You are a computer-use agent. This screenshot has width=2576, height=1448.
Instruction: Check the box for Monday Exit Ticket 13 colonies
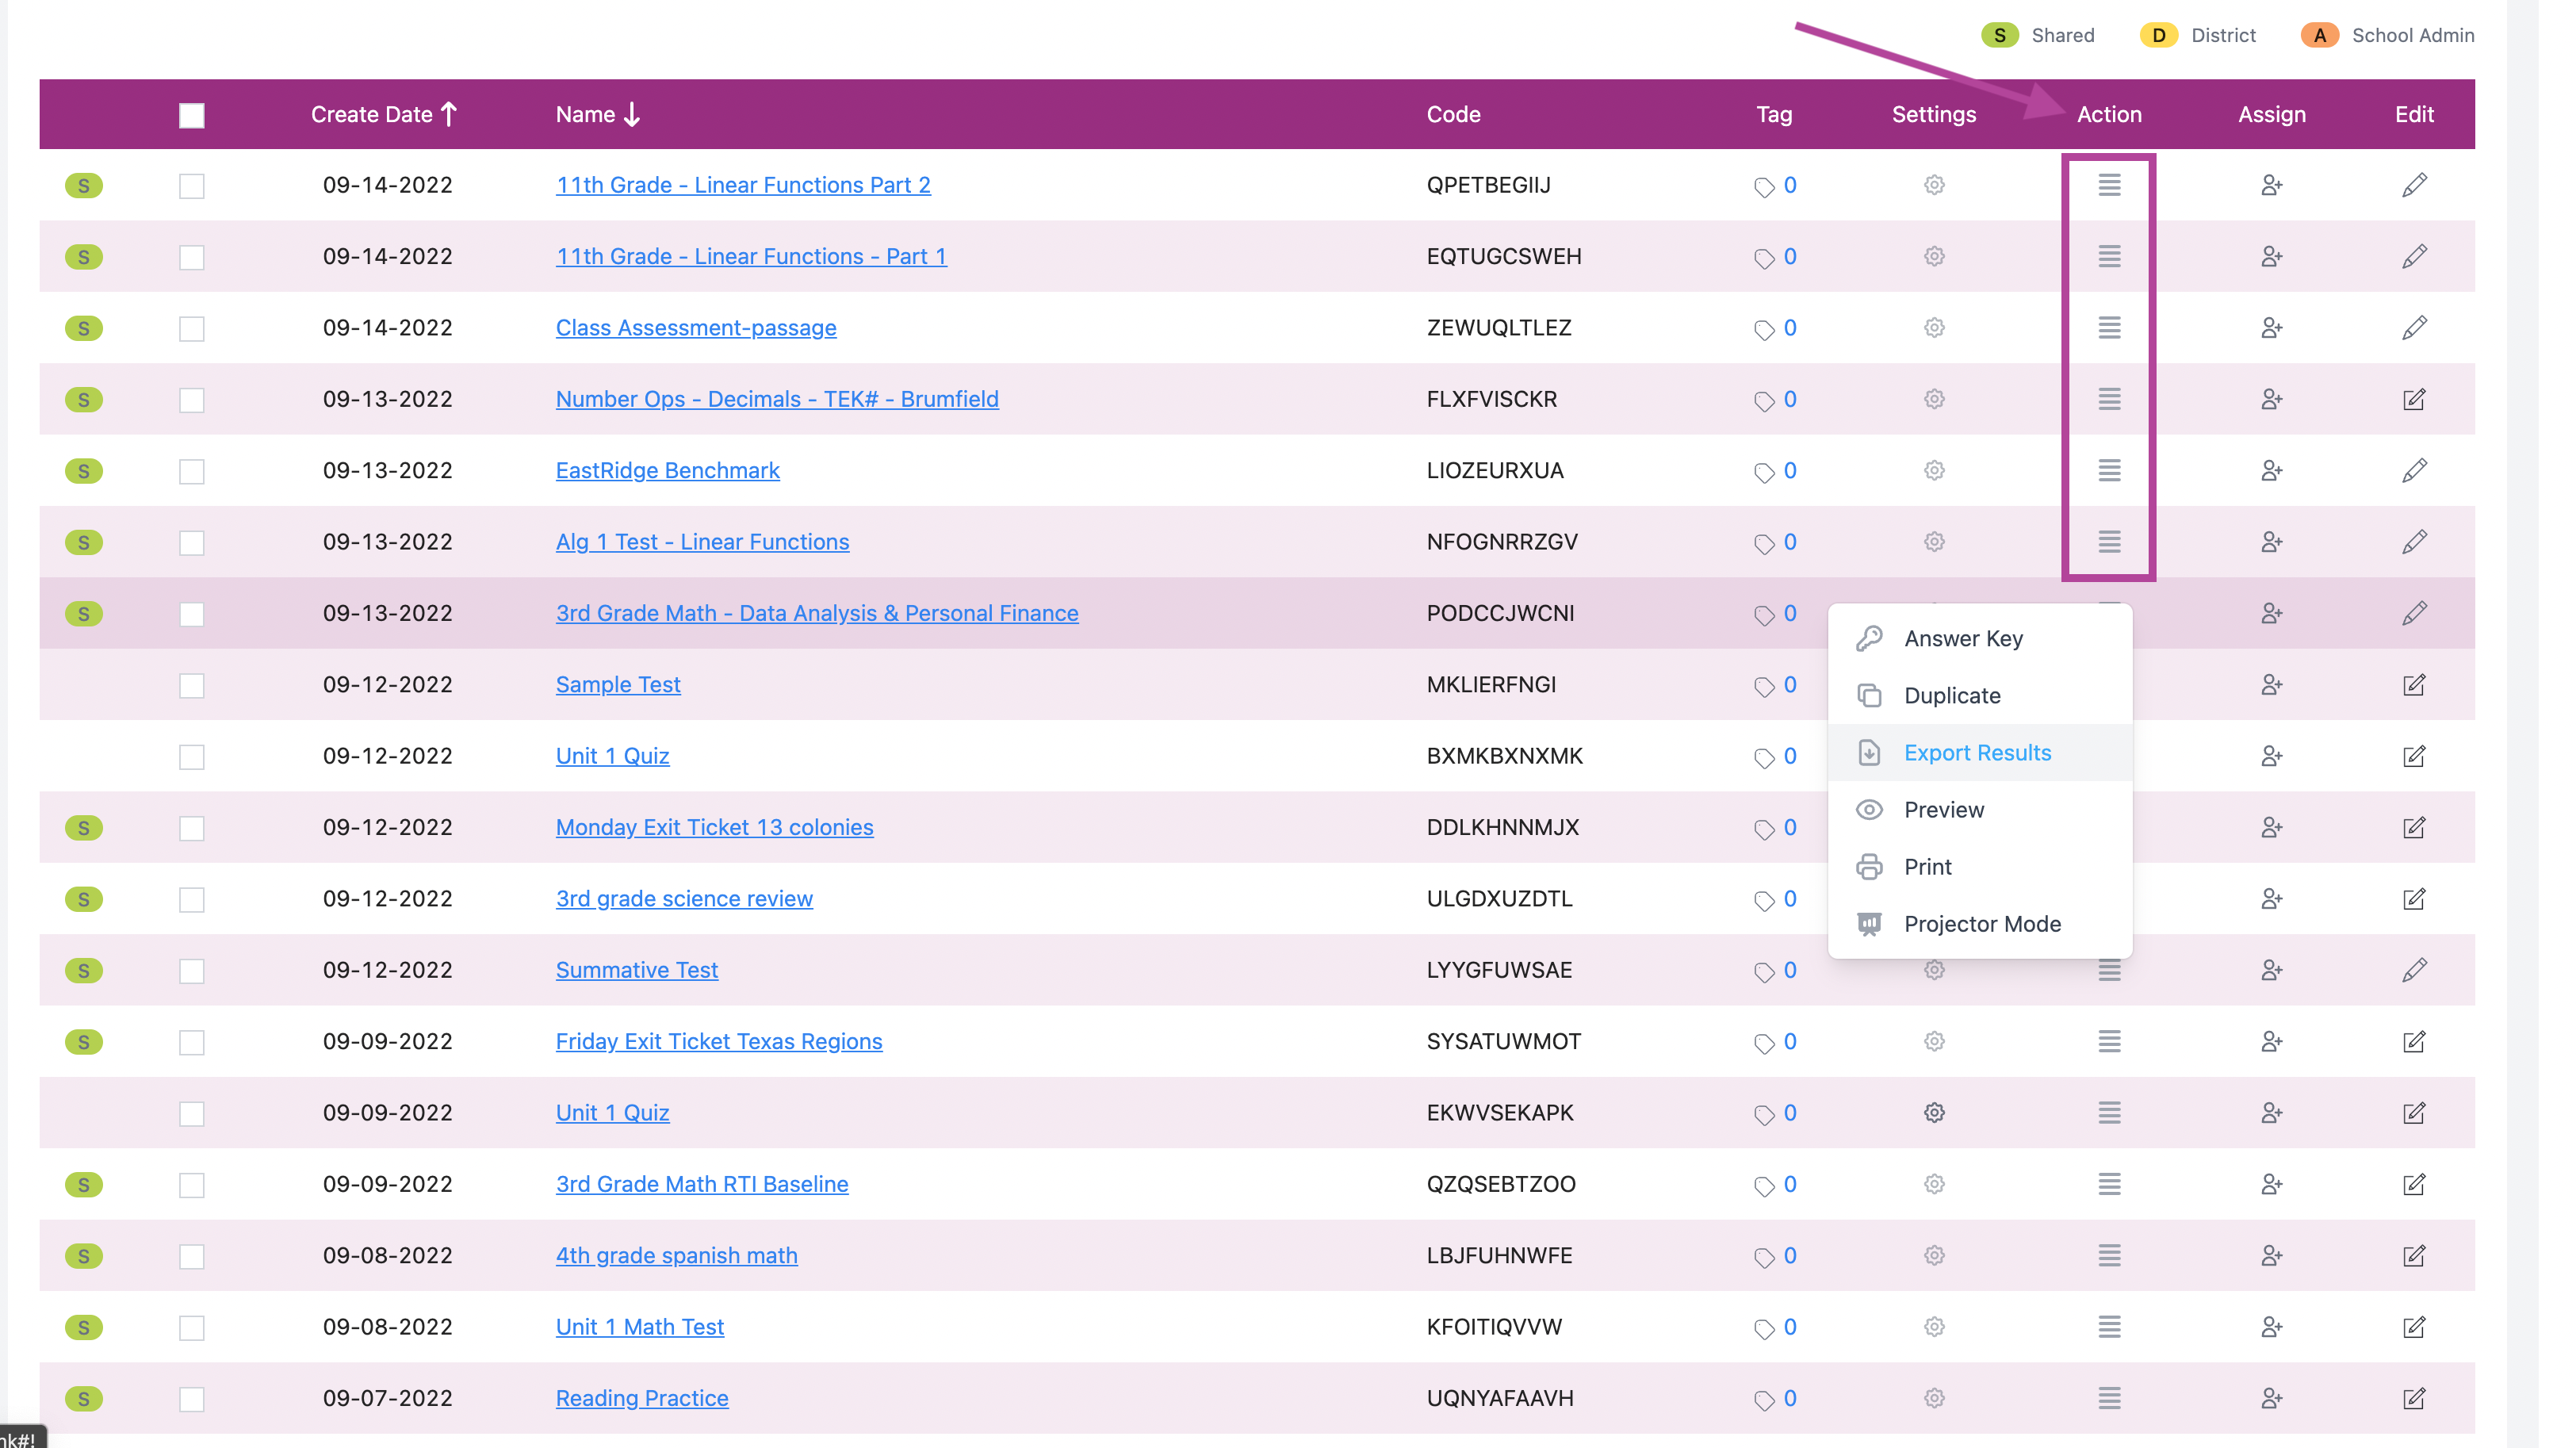pyautogui.click(x=192, y=828)
